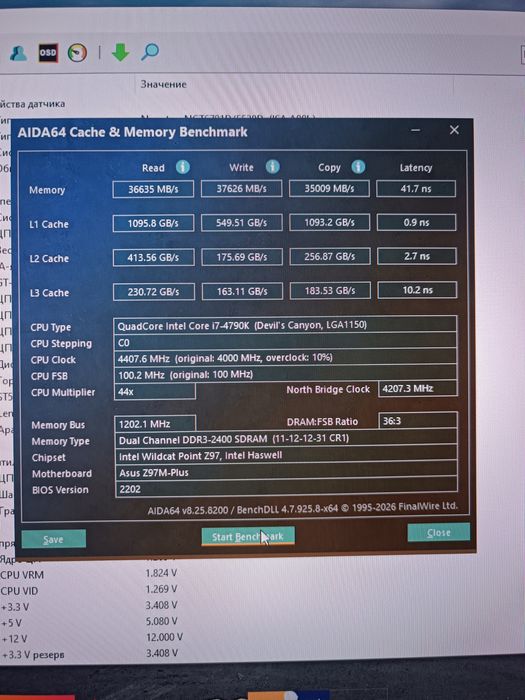This screenshot has height=700, width=525.
Task: Select Memory copy value 35009 MB/s
Action: point(329,188)
